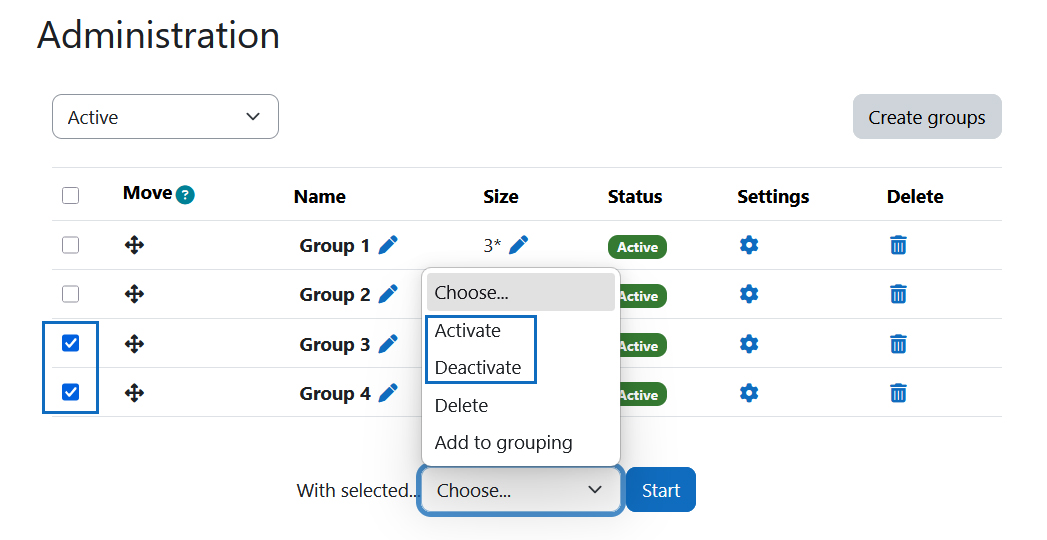The width and height of the screenshot is (1047, 540).
Task: Click the Active badge for Group 1
Action: point(637,247)
